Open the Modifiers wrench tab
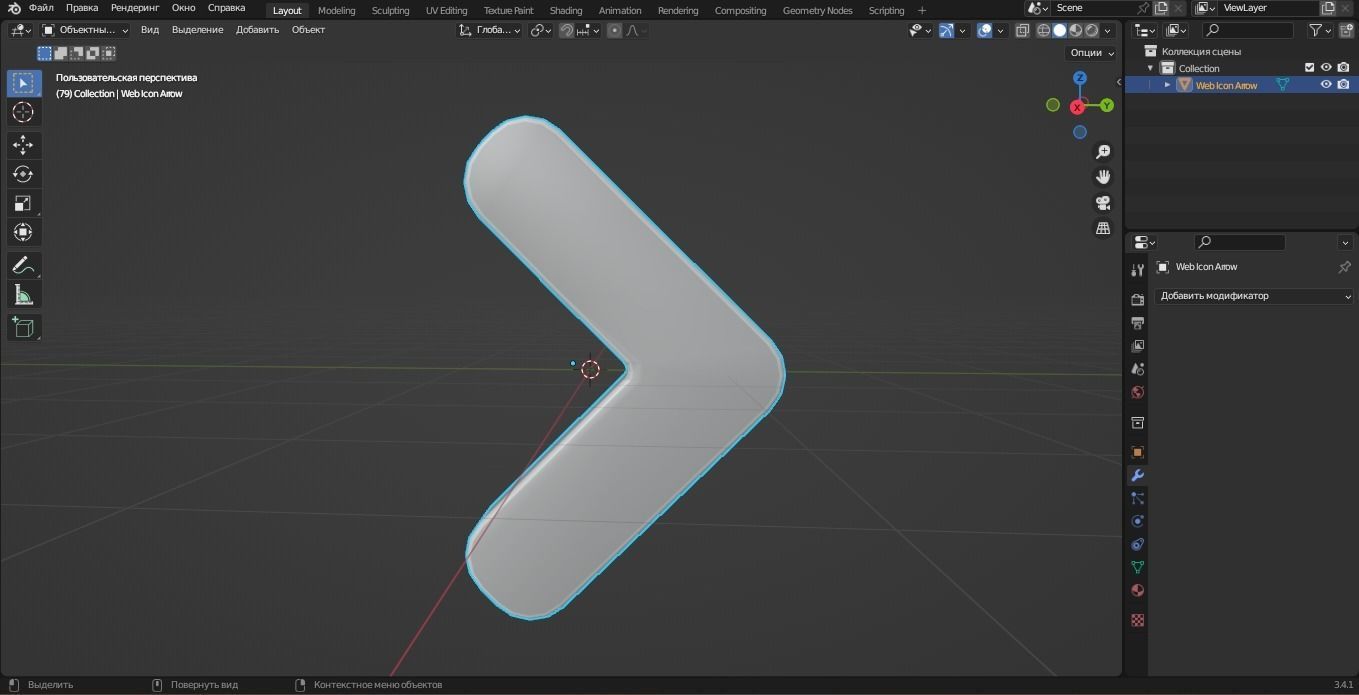Image resolution: width=1359 pixels, height=695 pixels. pyautogui.click(x=1137, y=475)
